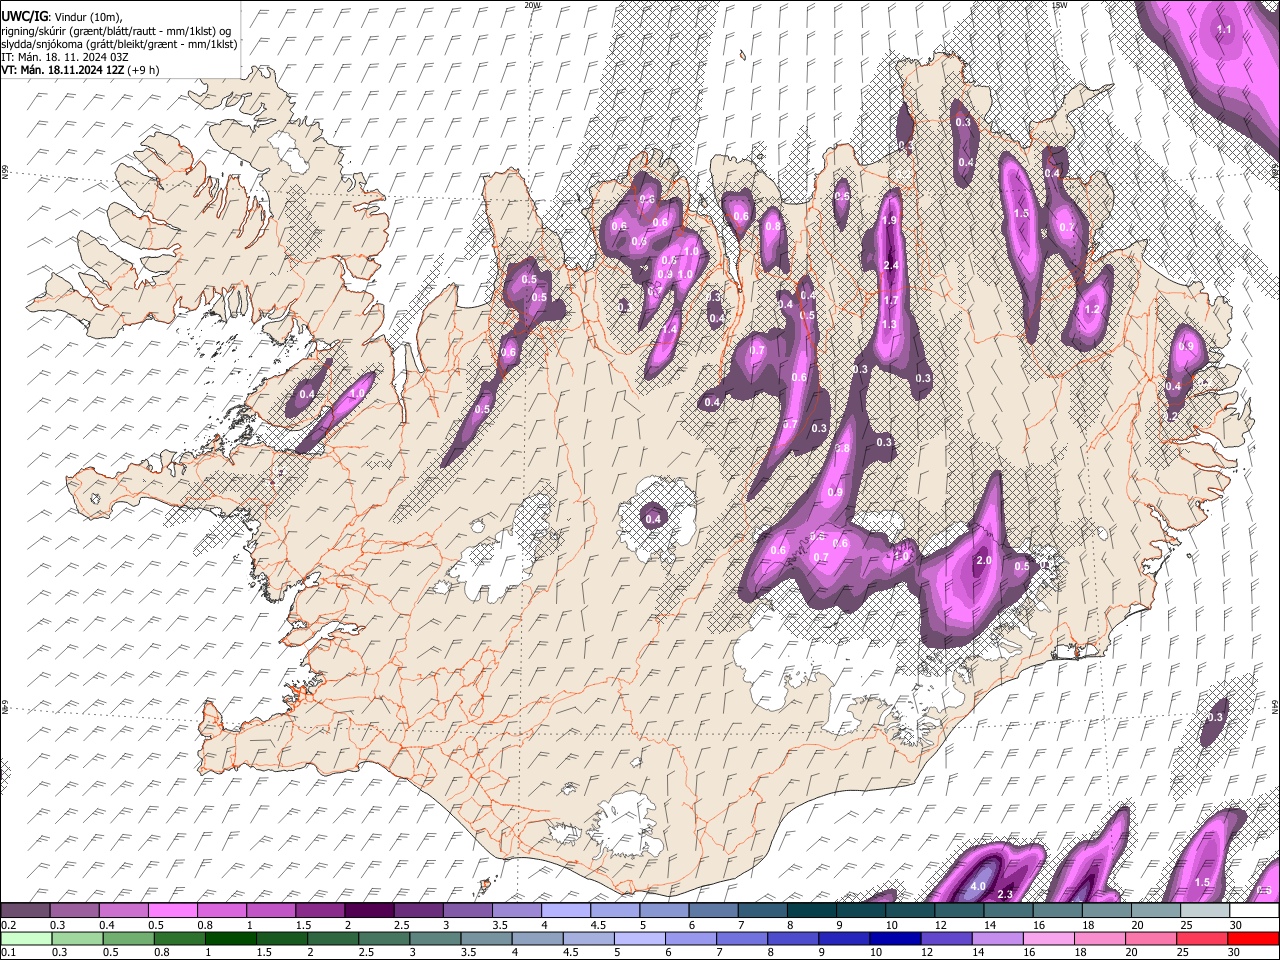Image resolution: width=1280 pixels, height=960 pixels.
Task: Select the bright red 30 swatch, bottom legend row
Action: click(1255, 938)
